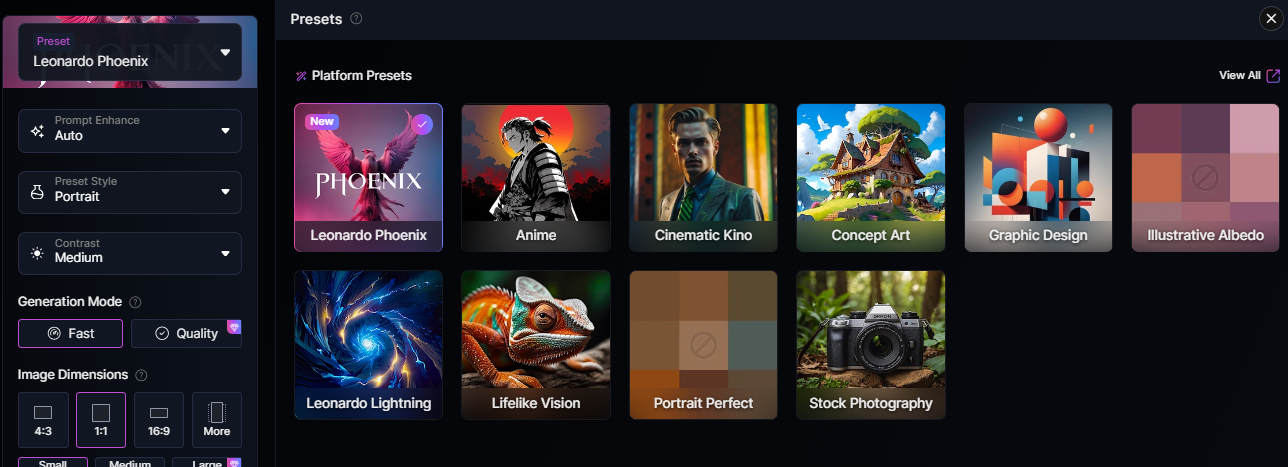Pick the Lifelike Vision preset thumbnail

point(535,345)
